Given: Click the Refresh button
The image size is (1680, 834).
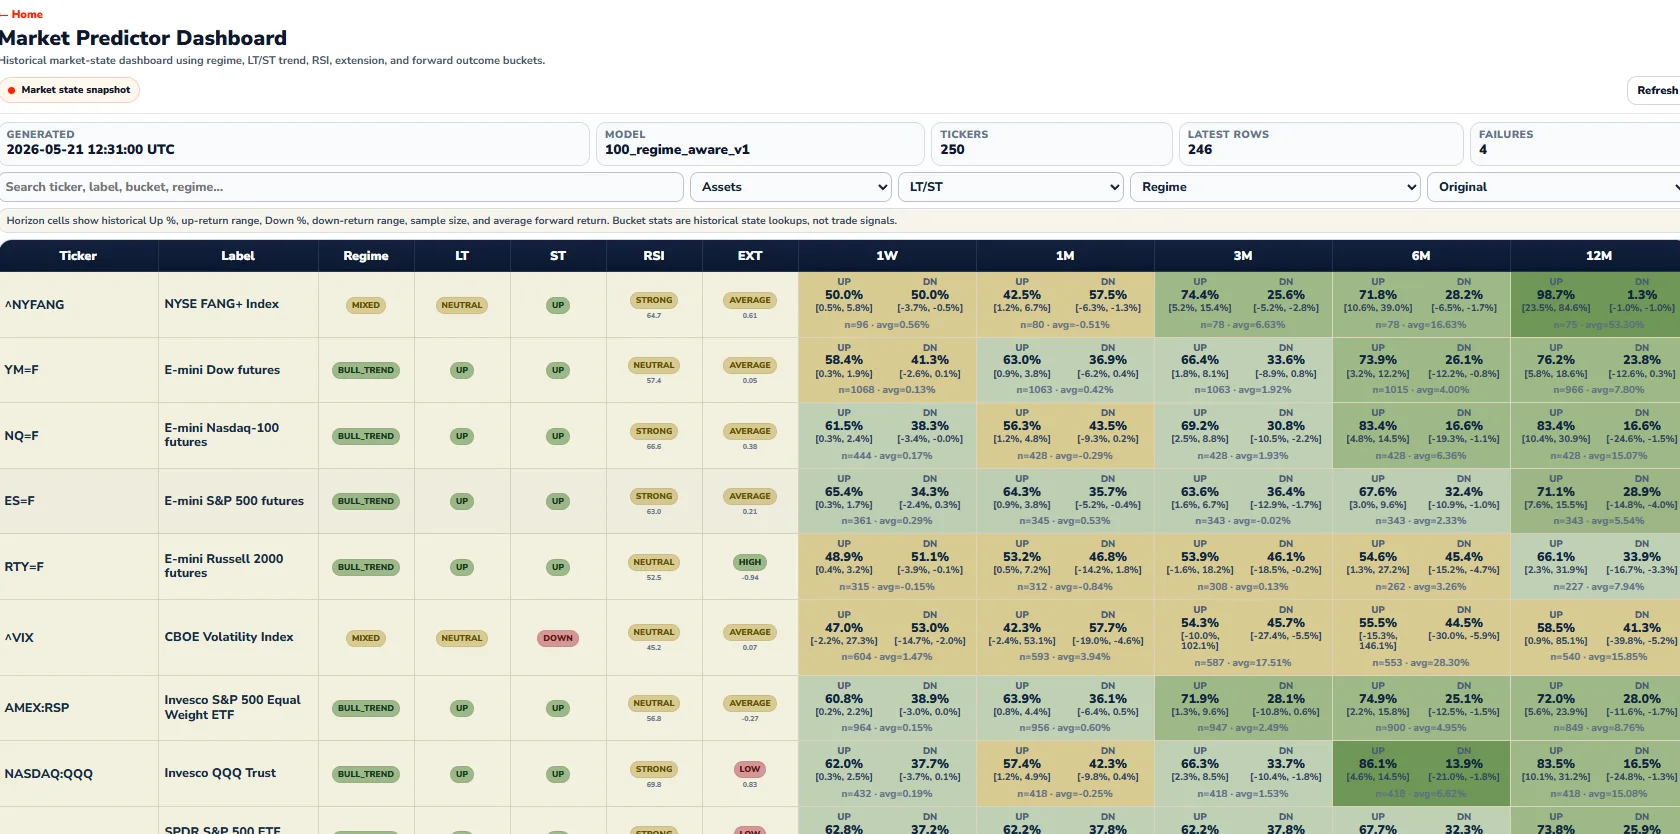Looking at the screenshot, I should tap(1656, 90).
